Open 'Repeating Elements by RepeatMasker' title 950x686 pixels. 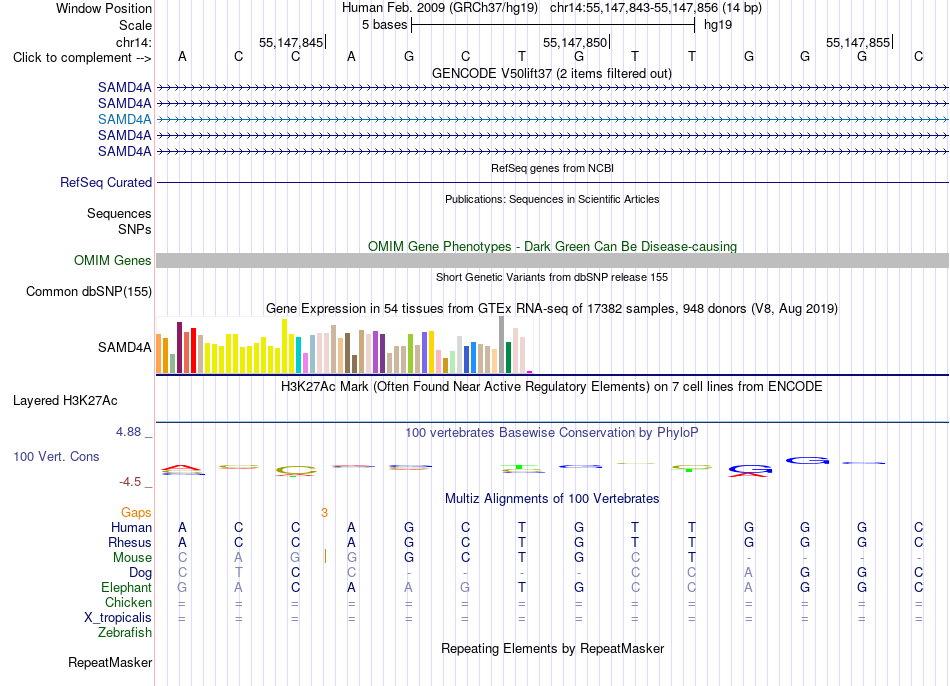click(552, 648)
